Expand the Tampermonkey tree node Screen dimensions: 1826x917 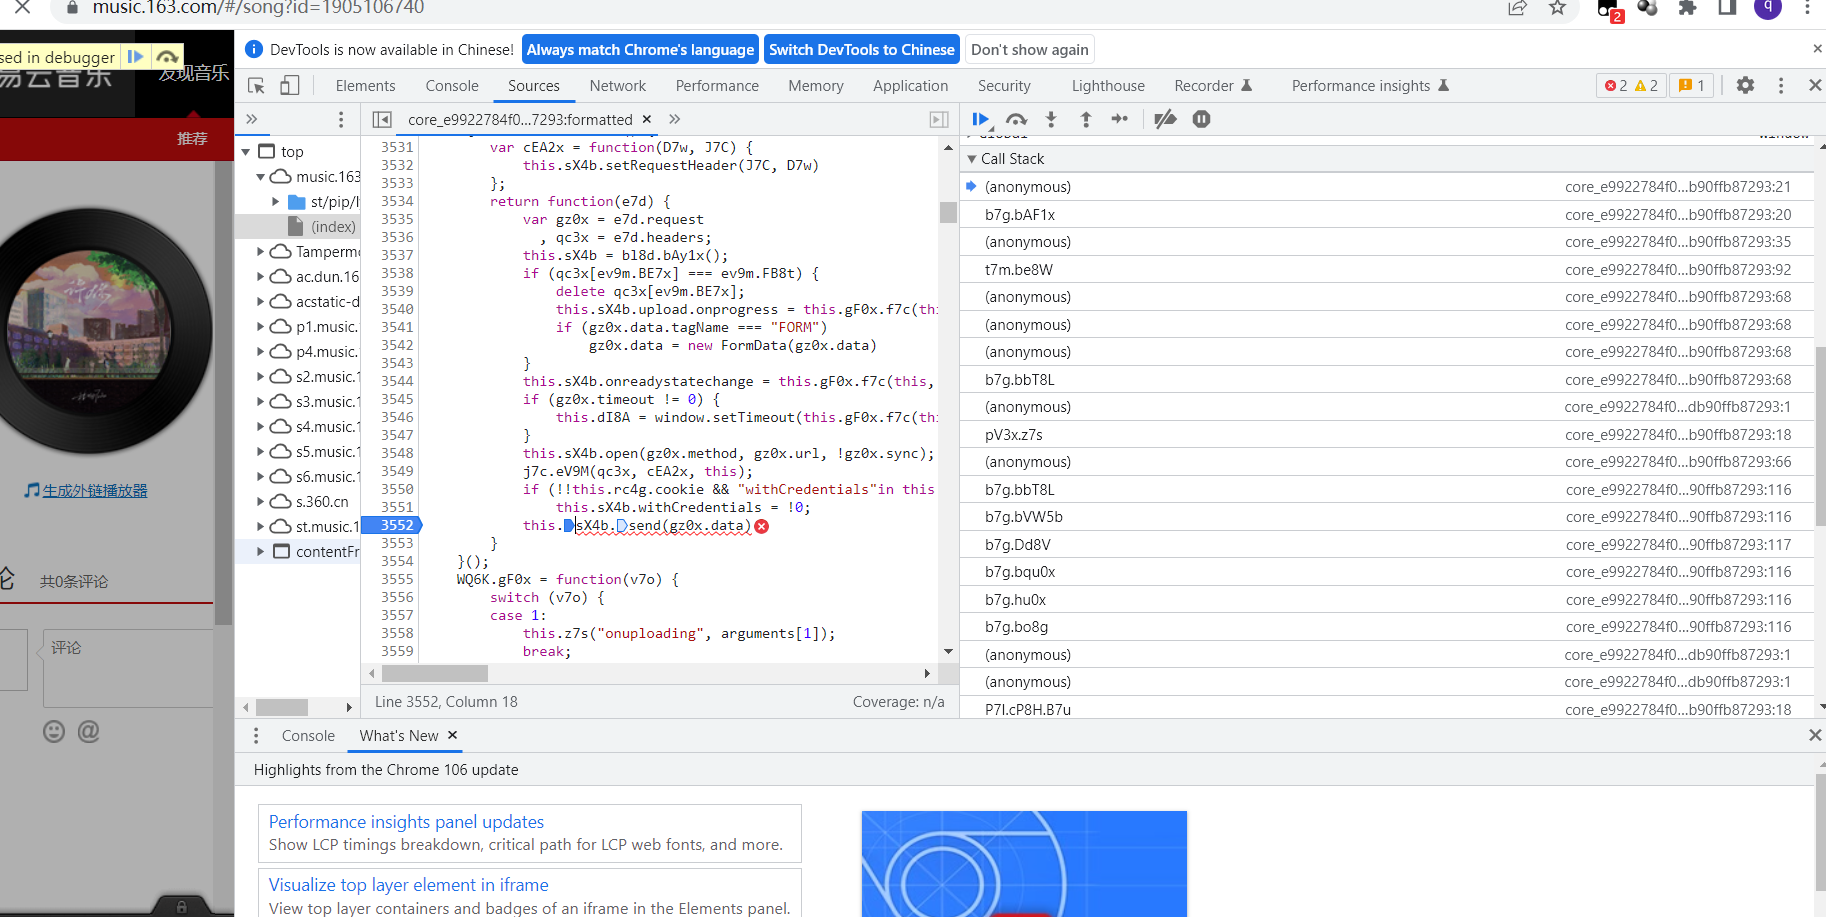(261, 252)
